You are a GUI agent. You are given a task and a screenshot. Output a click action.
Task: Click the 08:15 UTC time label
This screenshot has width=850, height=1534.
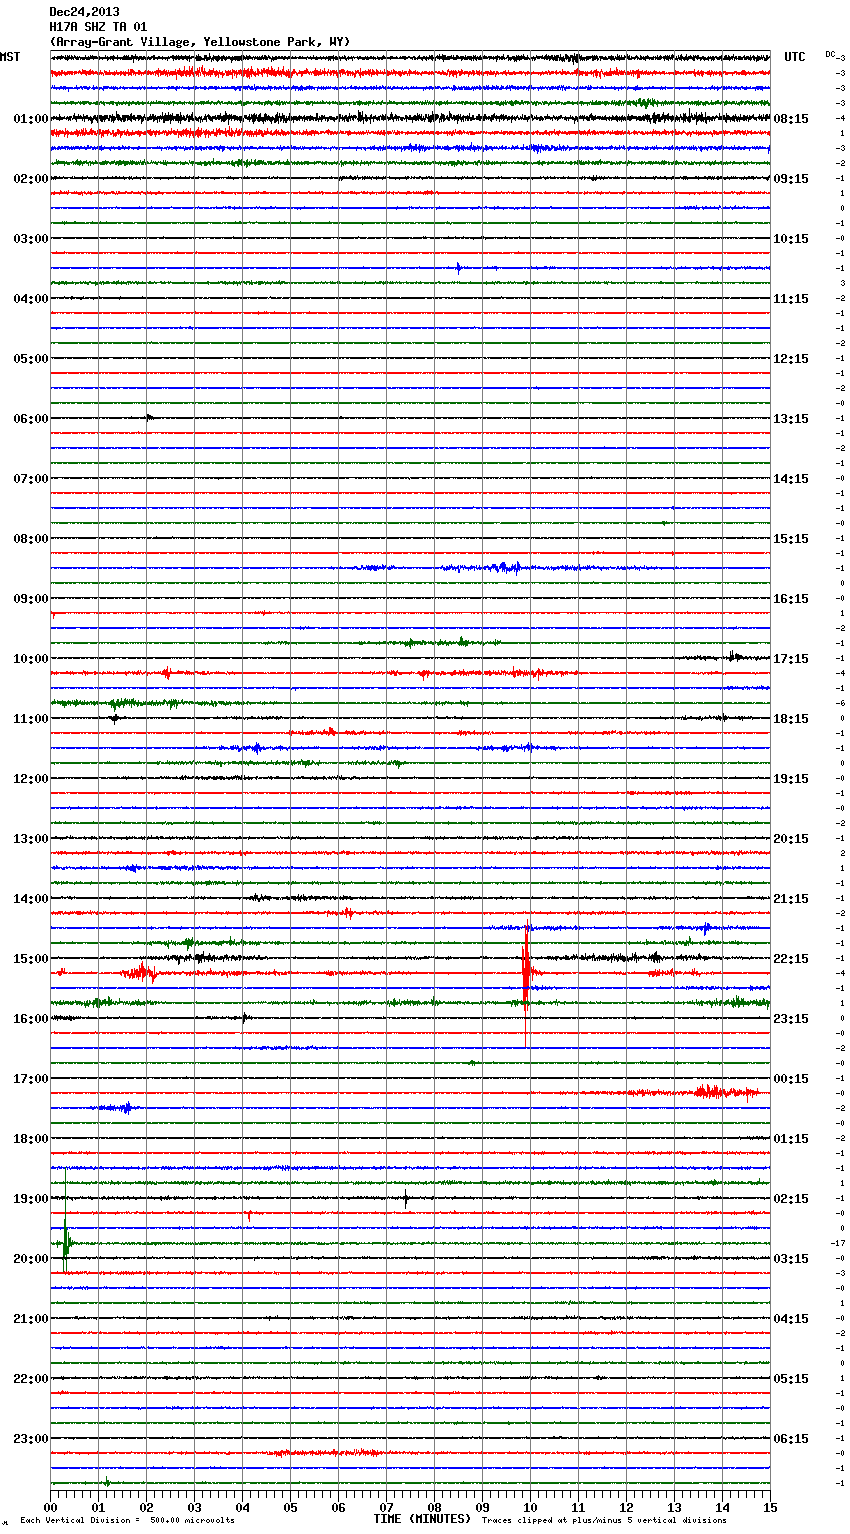click(x=791, y=119)
